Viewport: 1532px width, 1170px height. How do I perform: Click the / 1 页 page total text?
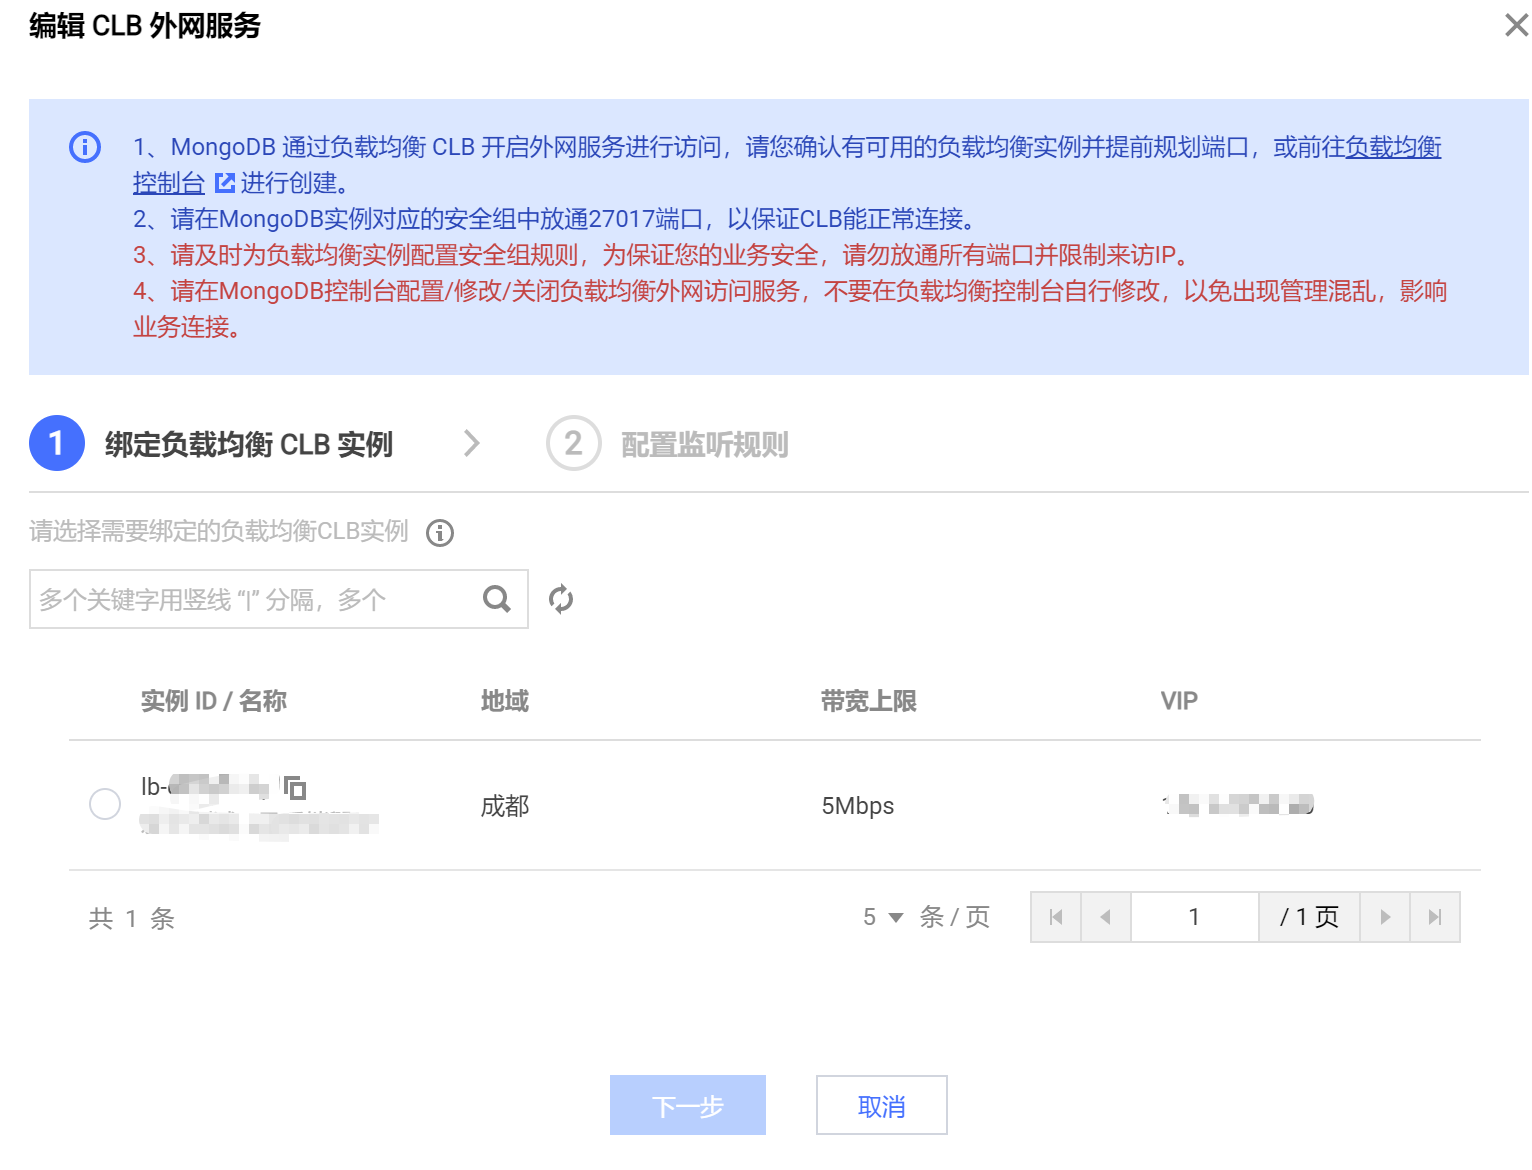1309,917
